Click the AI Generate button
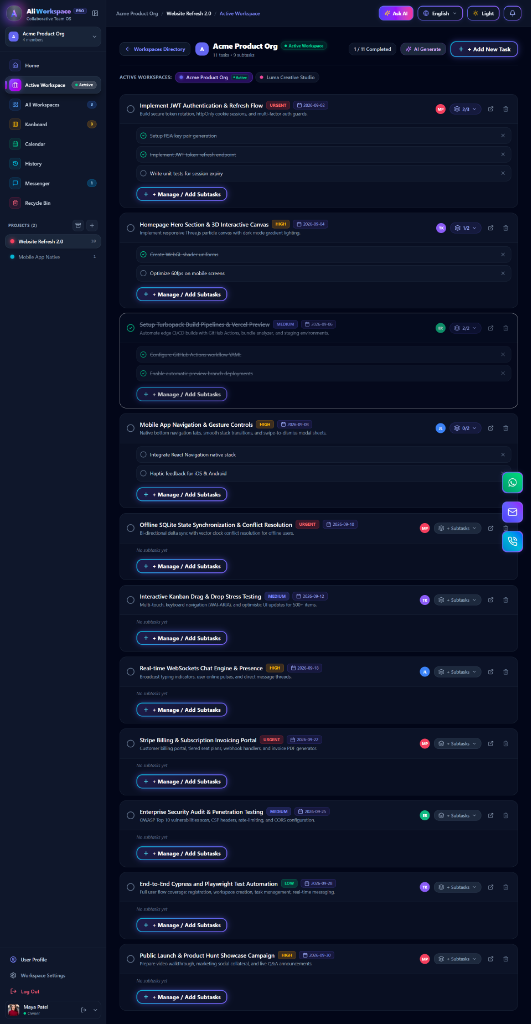 [x=423, y=49]
